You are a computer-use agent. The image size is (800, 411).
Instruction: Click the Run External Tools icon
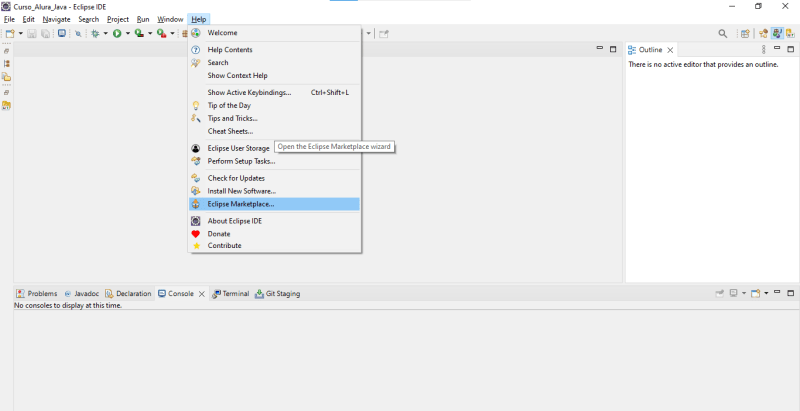point(162,34)
